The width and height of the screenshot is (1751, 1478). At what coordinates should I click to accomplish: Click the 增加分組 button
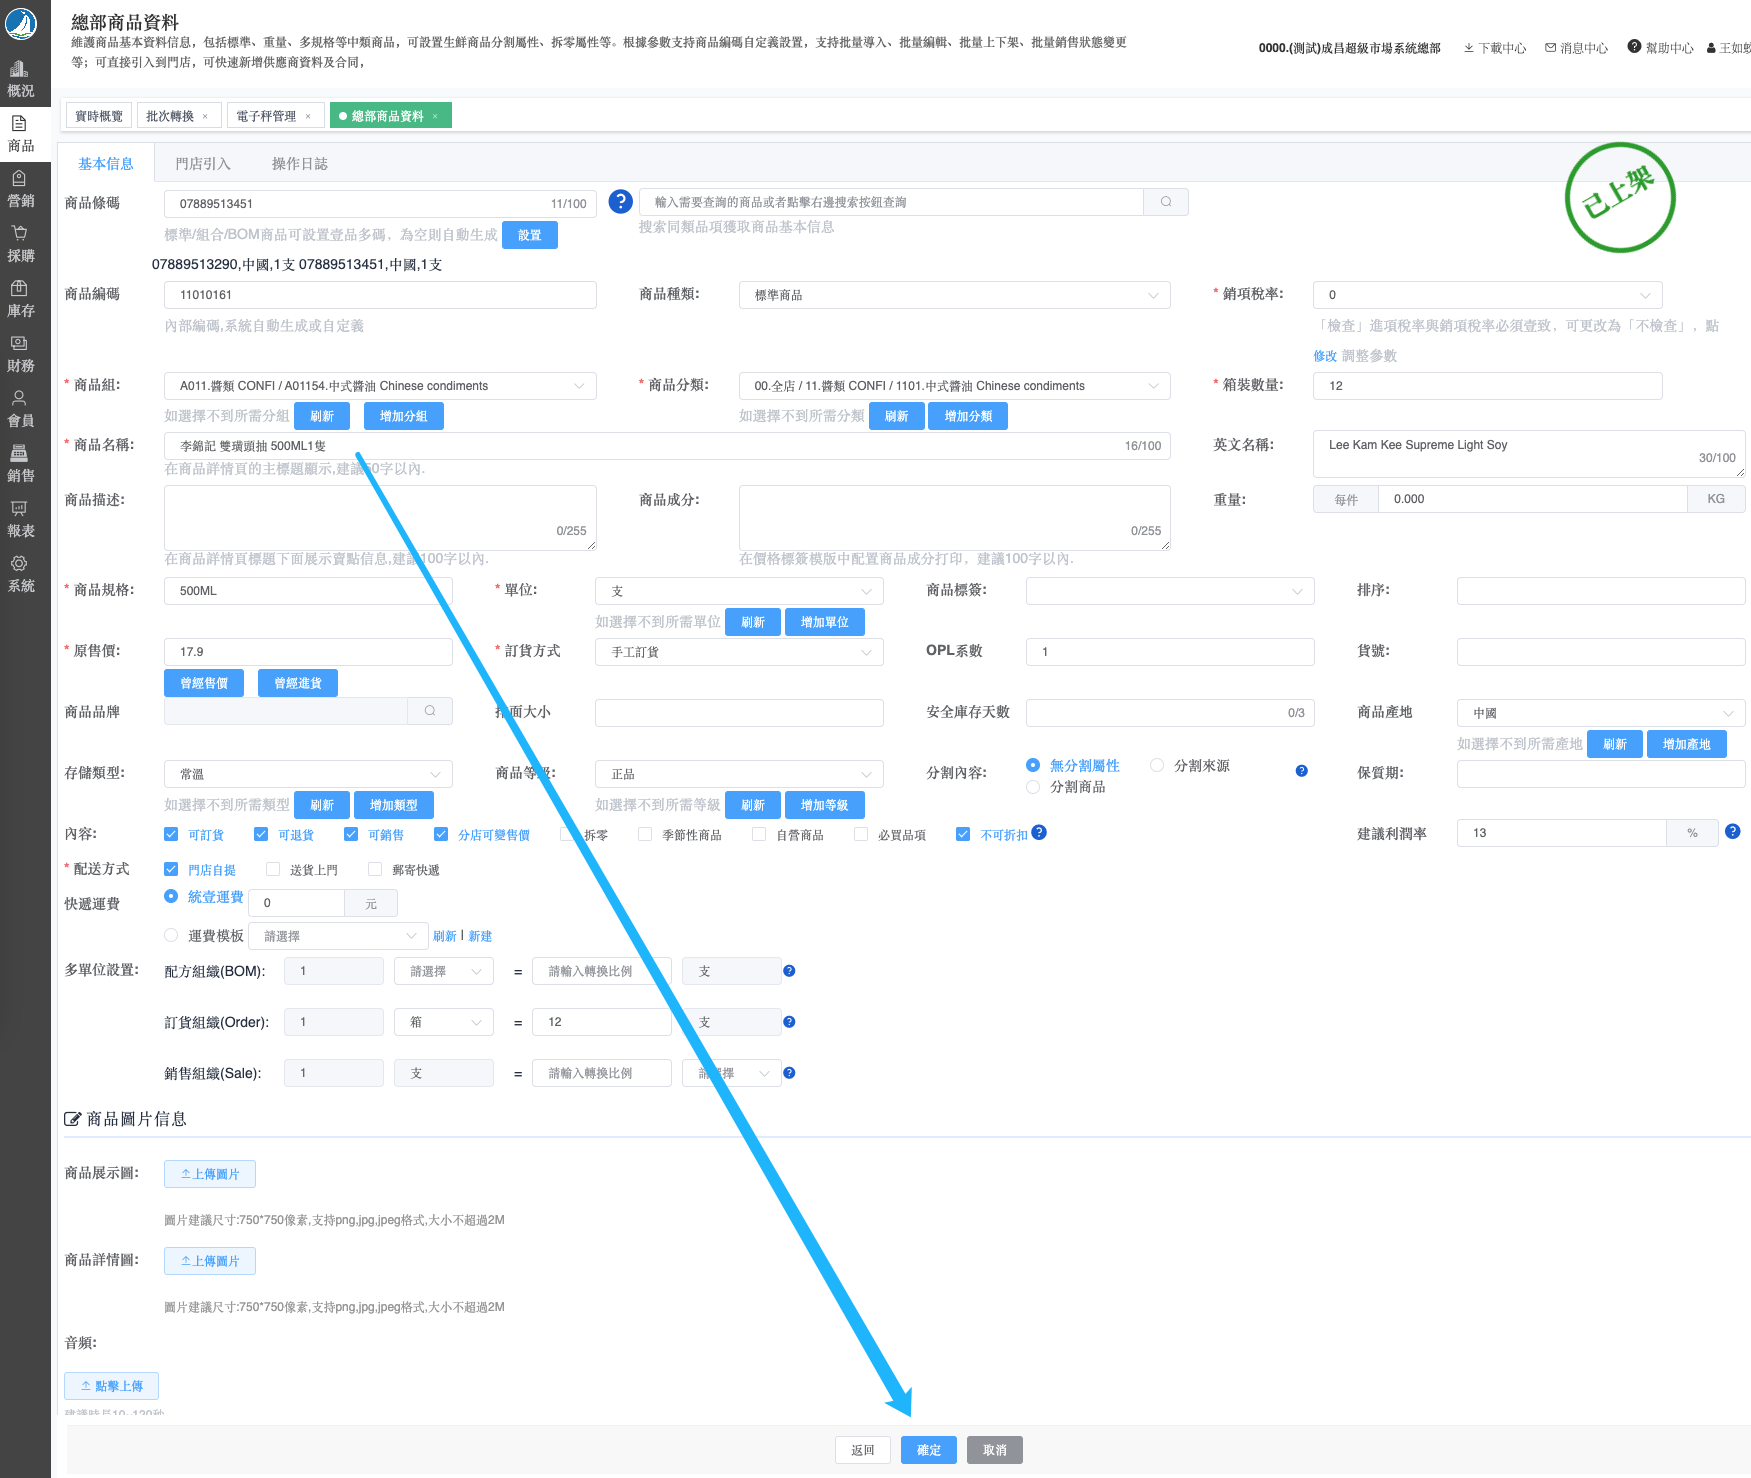pyautogui.click(x=404, y=416)
